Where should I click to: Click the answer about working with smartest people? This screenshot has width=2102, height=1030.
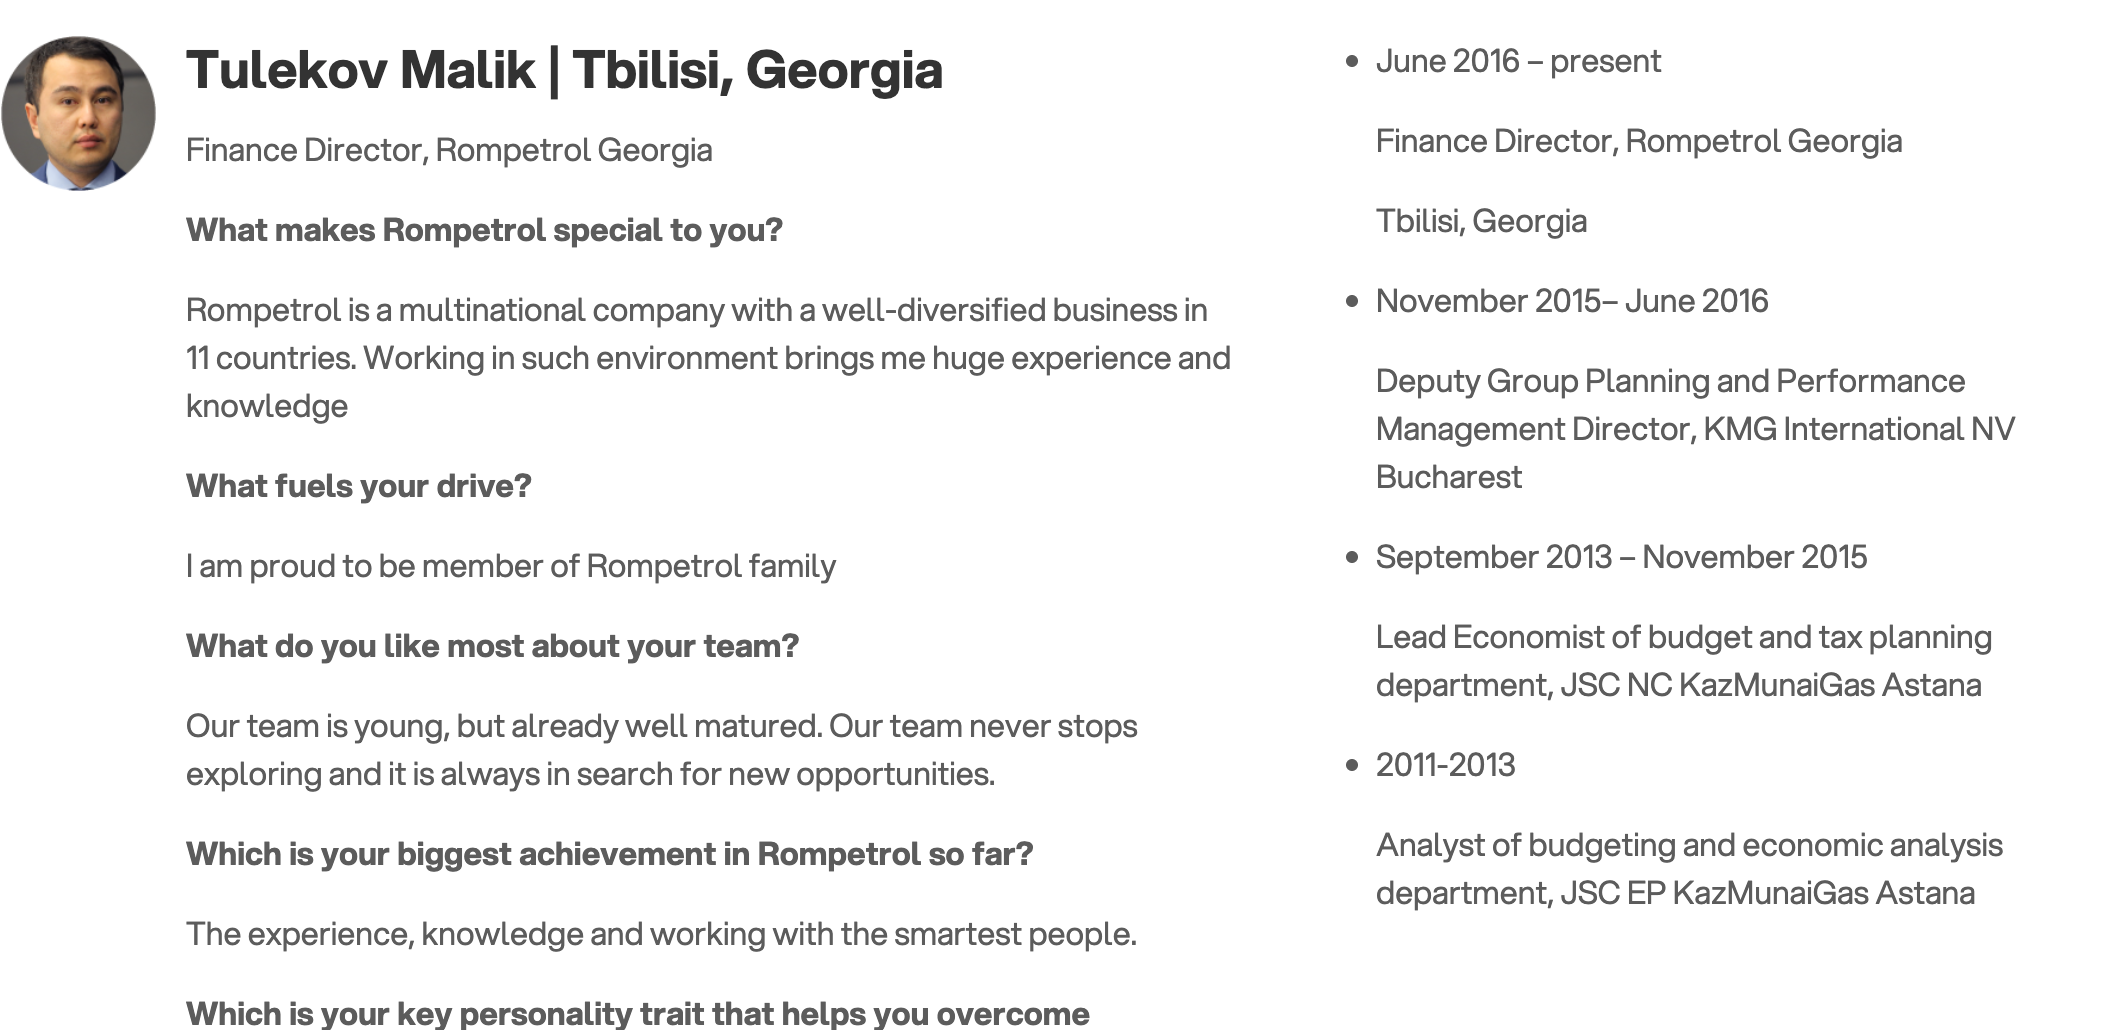click(x=661, y=934)
